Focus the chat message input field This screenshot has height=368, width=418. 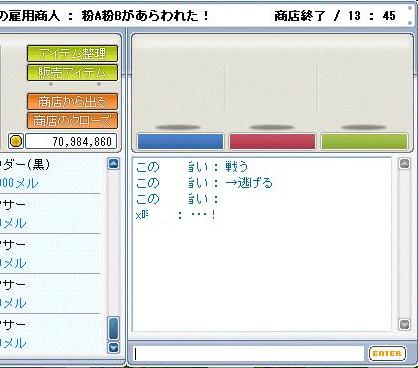click(x=248, y=354)
